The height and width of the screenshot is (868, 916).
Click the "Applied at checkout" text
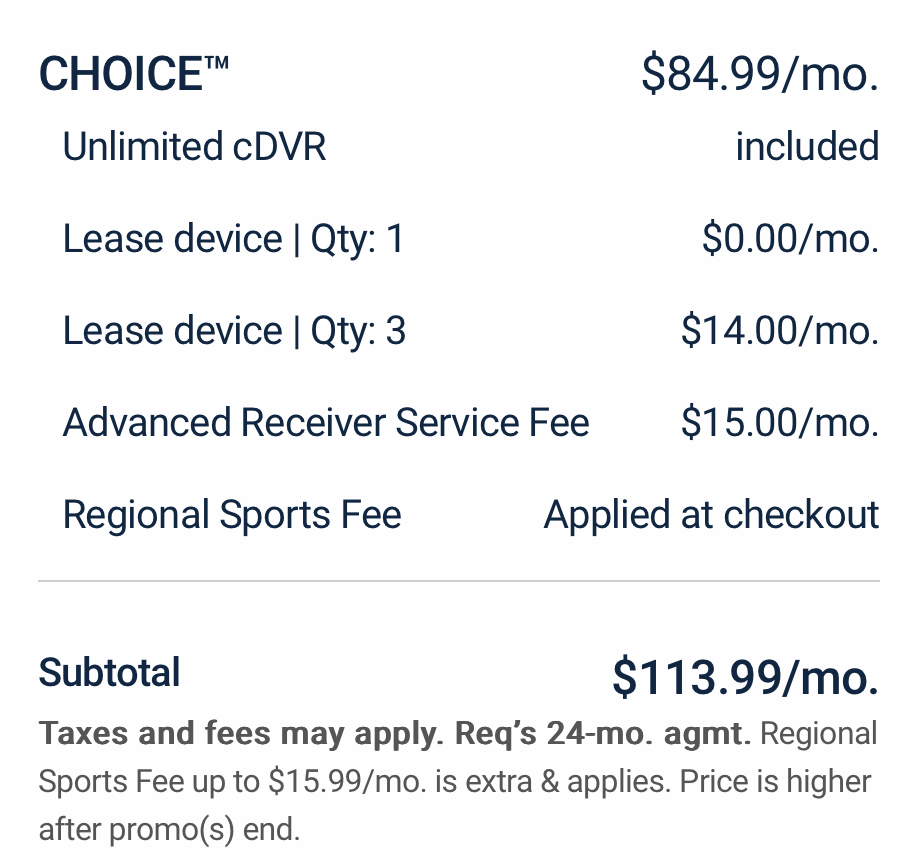click(x=711, y=515)
